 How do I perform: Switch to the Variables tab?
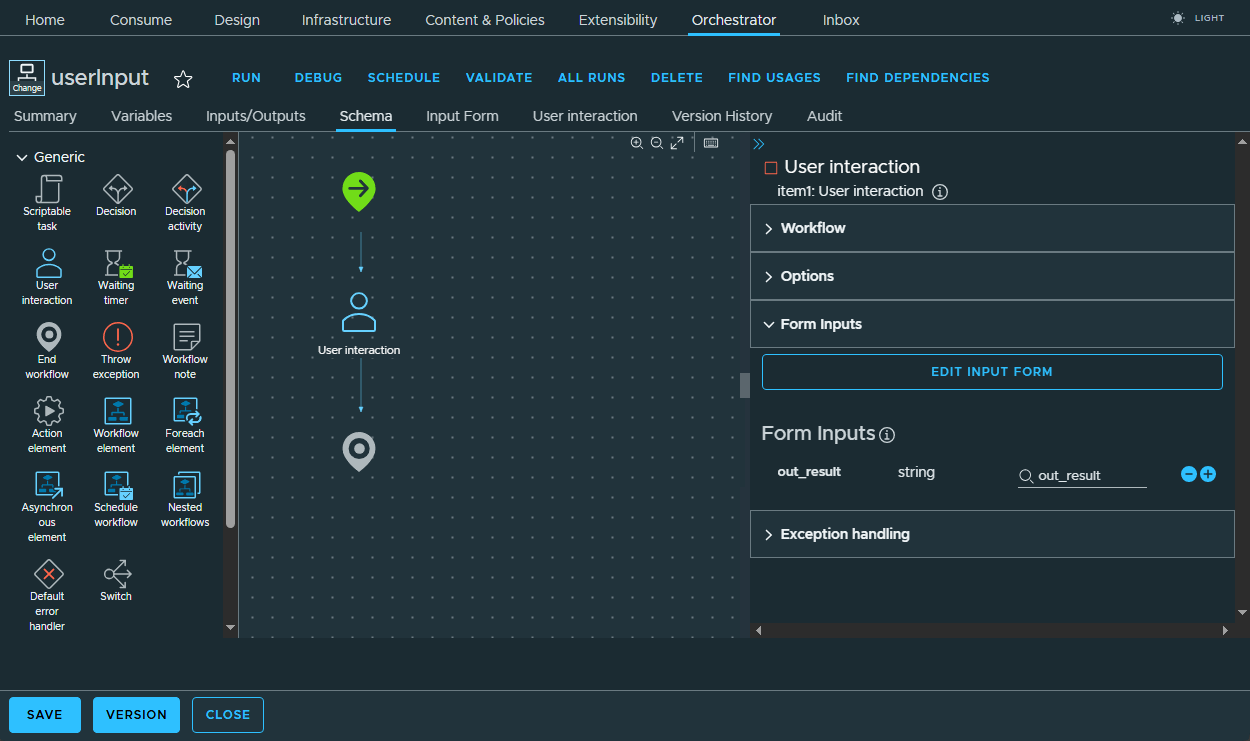point(141,116)
